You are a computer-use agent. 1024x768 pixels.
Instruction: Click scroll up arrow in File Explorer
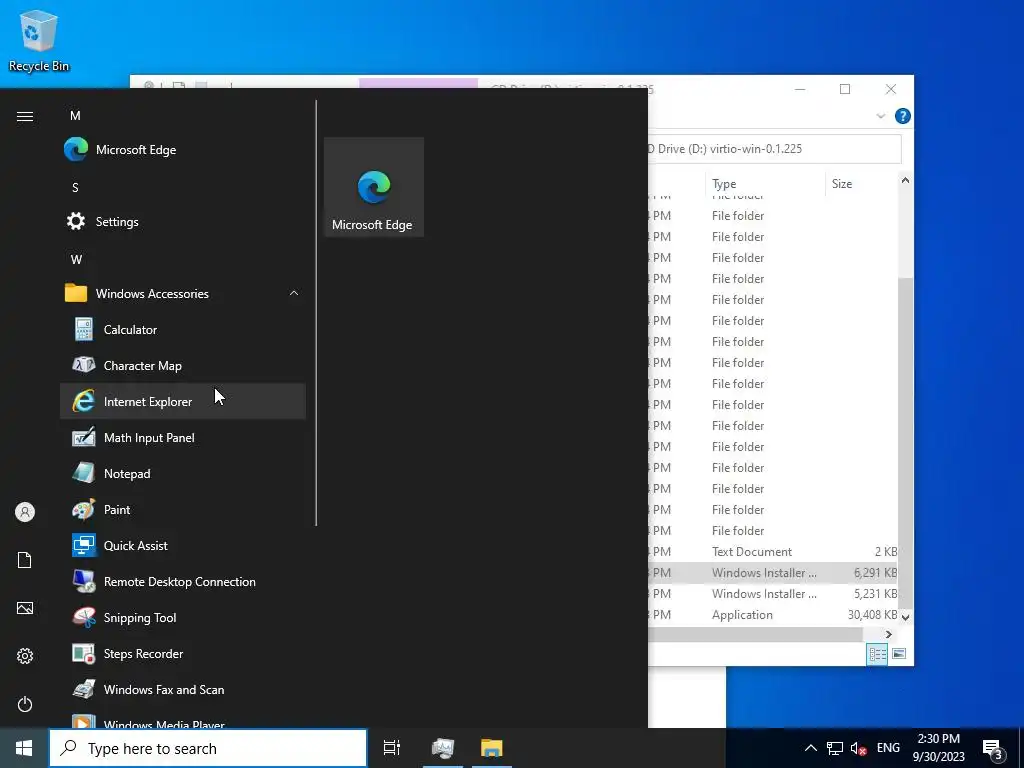pos(905,180)
